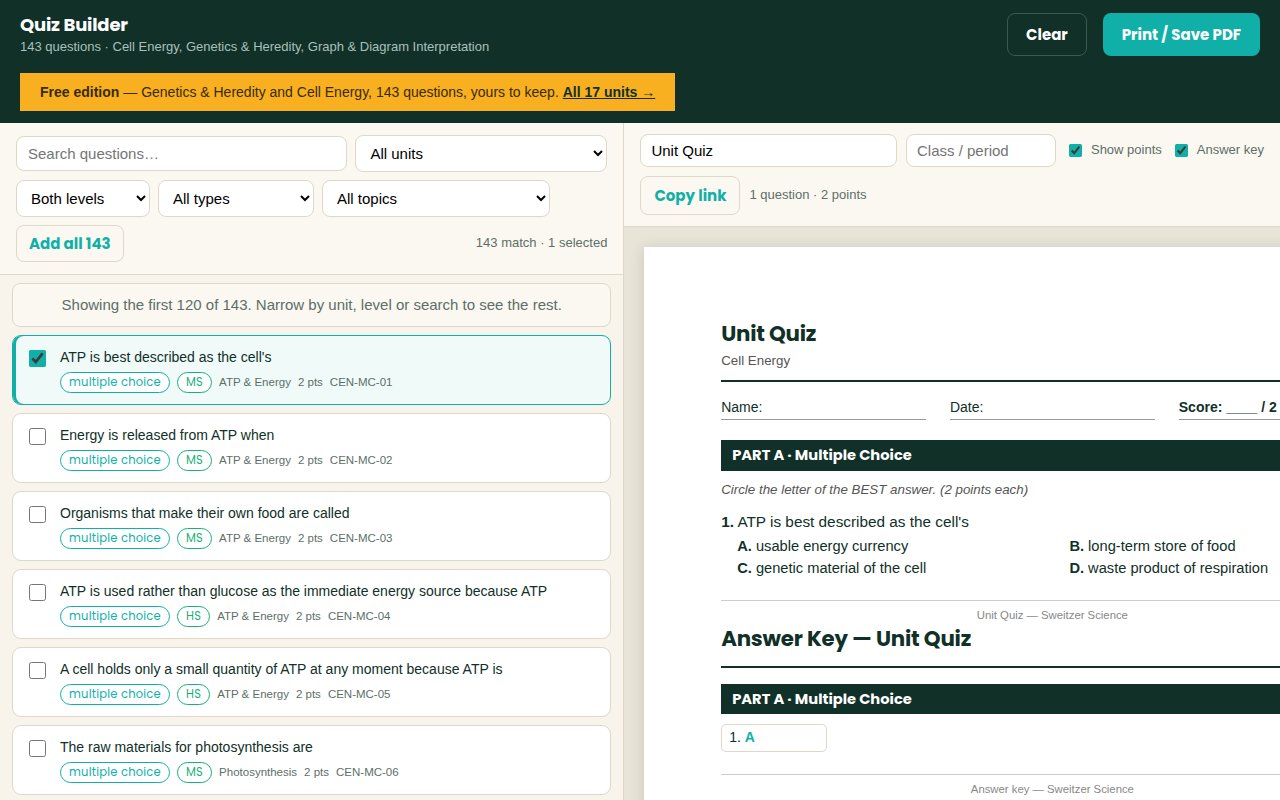This screenshot has height=800, width=1280.
Task: Click answer option B 'long-term store of food'
Action: click(1152, 546)
